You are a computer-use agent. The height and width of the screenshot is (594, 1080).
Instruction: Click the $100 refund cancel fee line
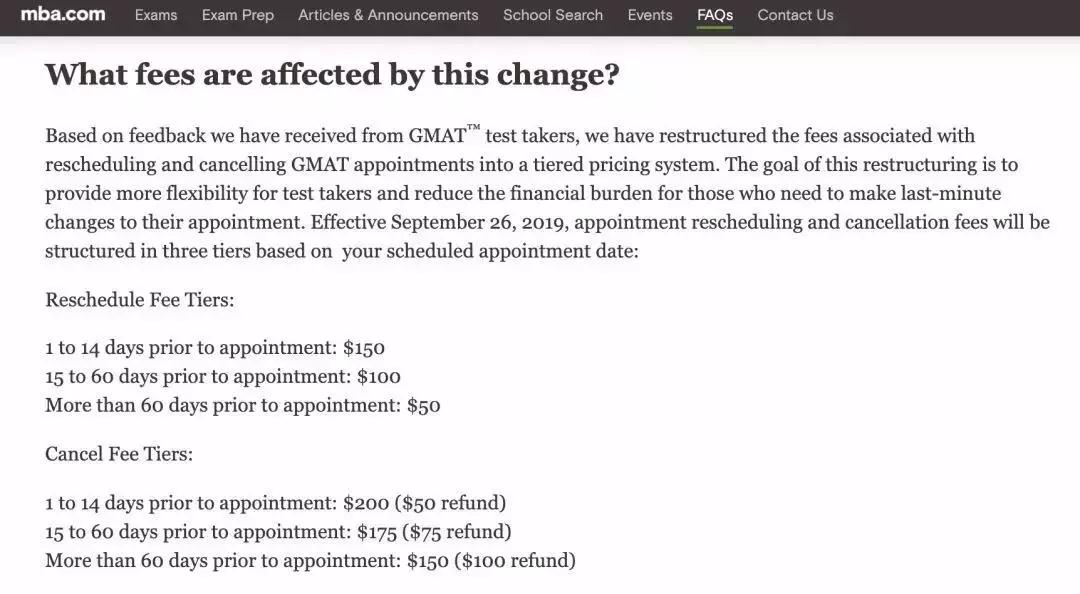tap(310, 561)
